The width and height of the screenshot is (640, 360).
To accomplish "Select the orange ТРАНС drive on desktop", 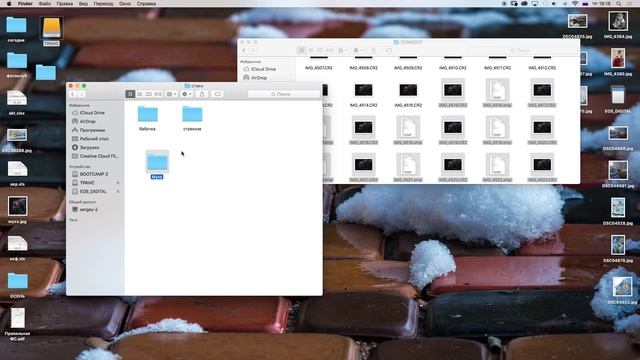I will click(x=51, y=31).
